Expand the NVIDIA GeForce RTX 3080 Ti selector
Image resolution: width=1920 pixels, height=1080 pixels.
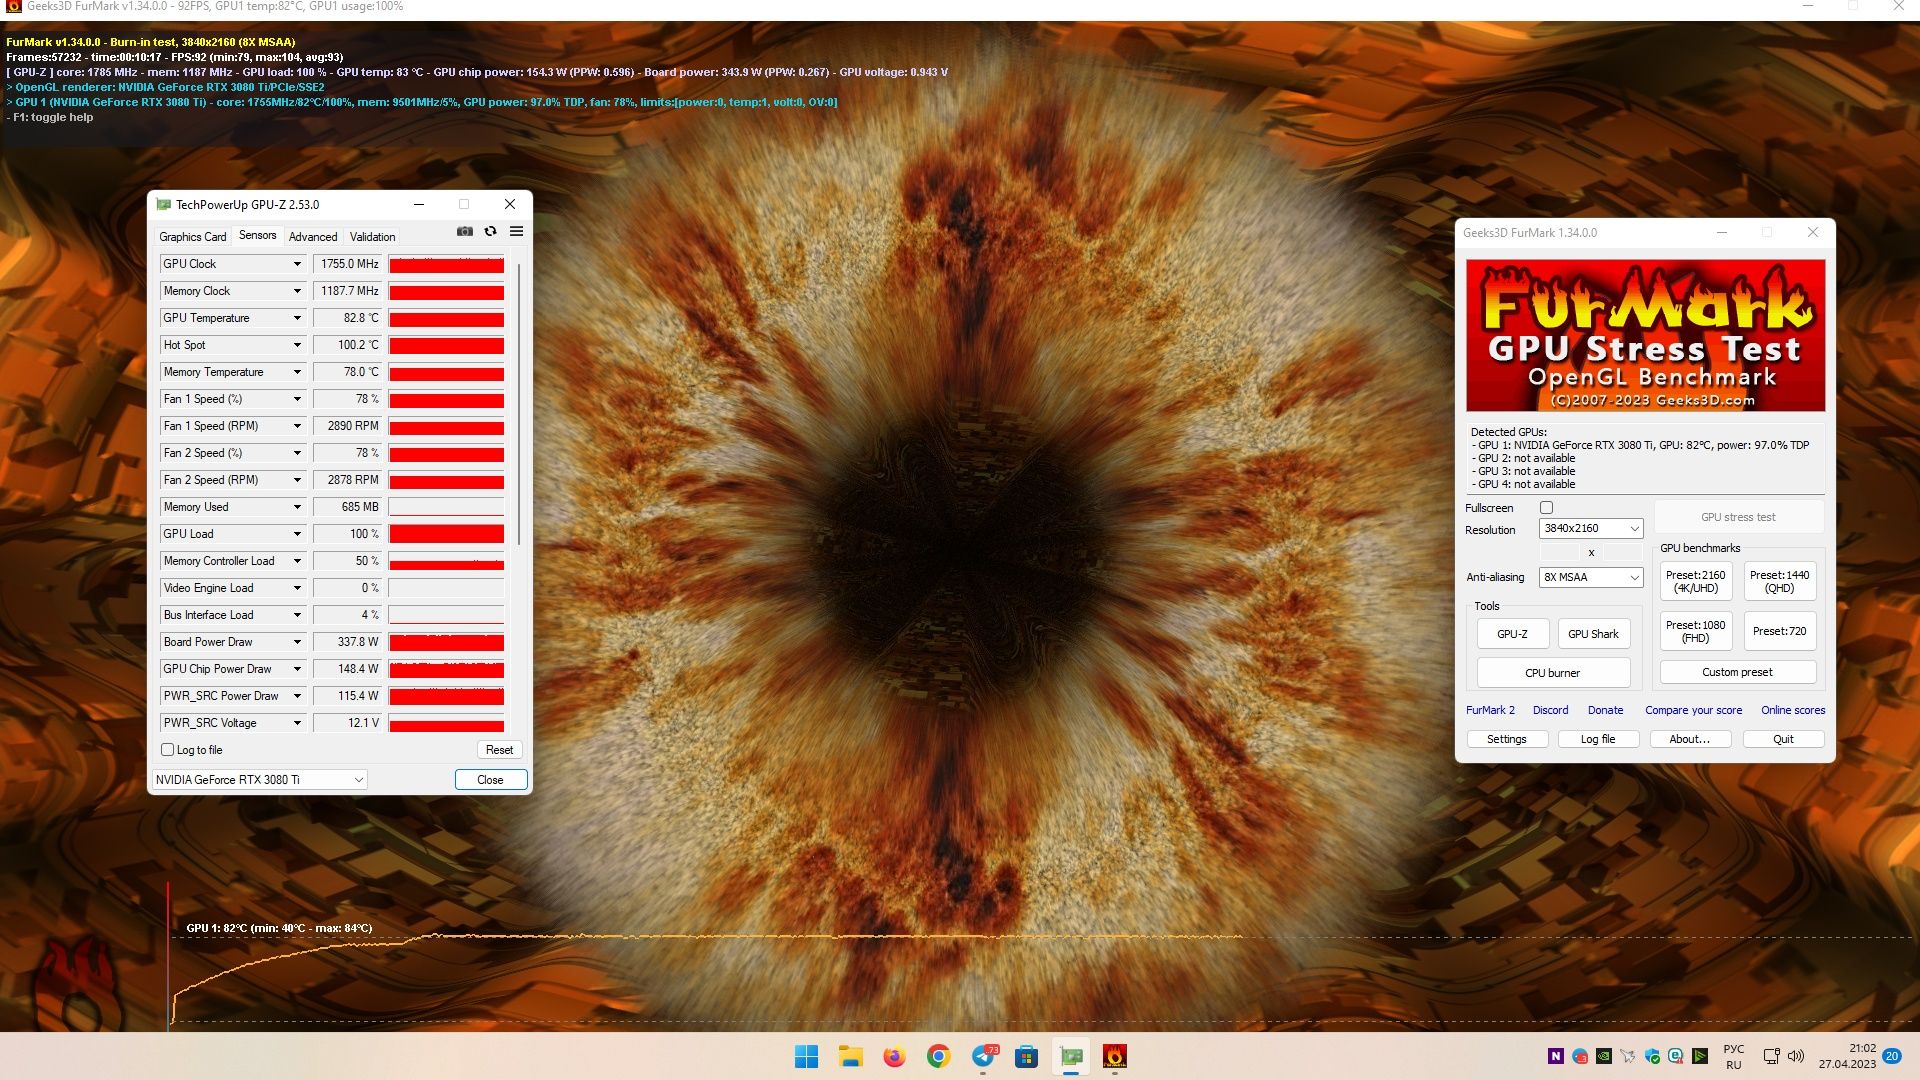[x=260, y=780]
